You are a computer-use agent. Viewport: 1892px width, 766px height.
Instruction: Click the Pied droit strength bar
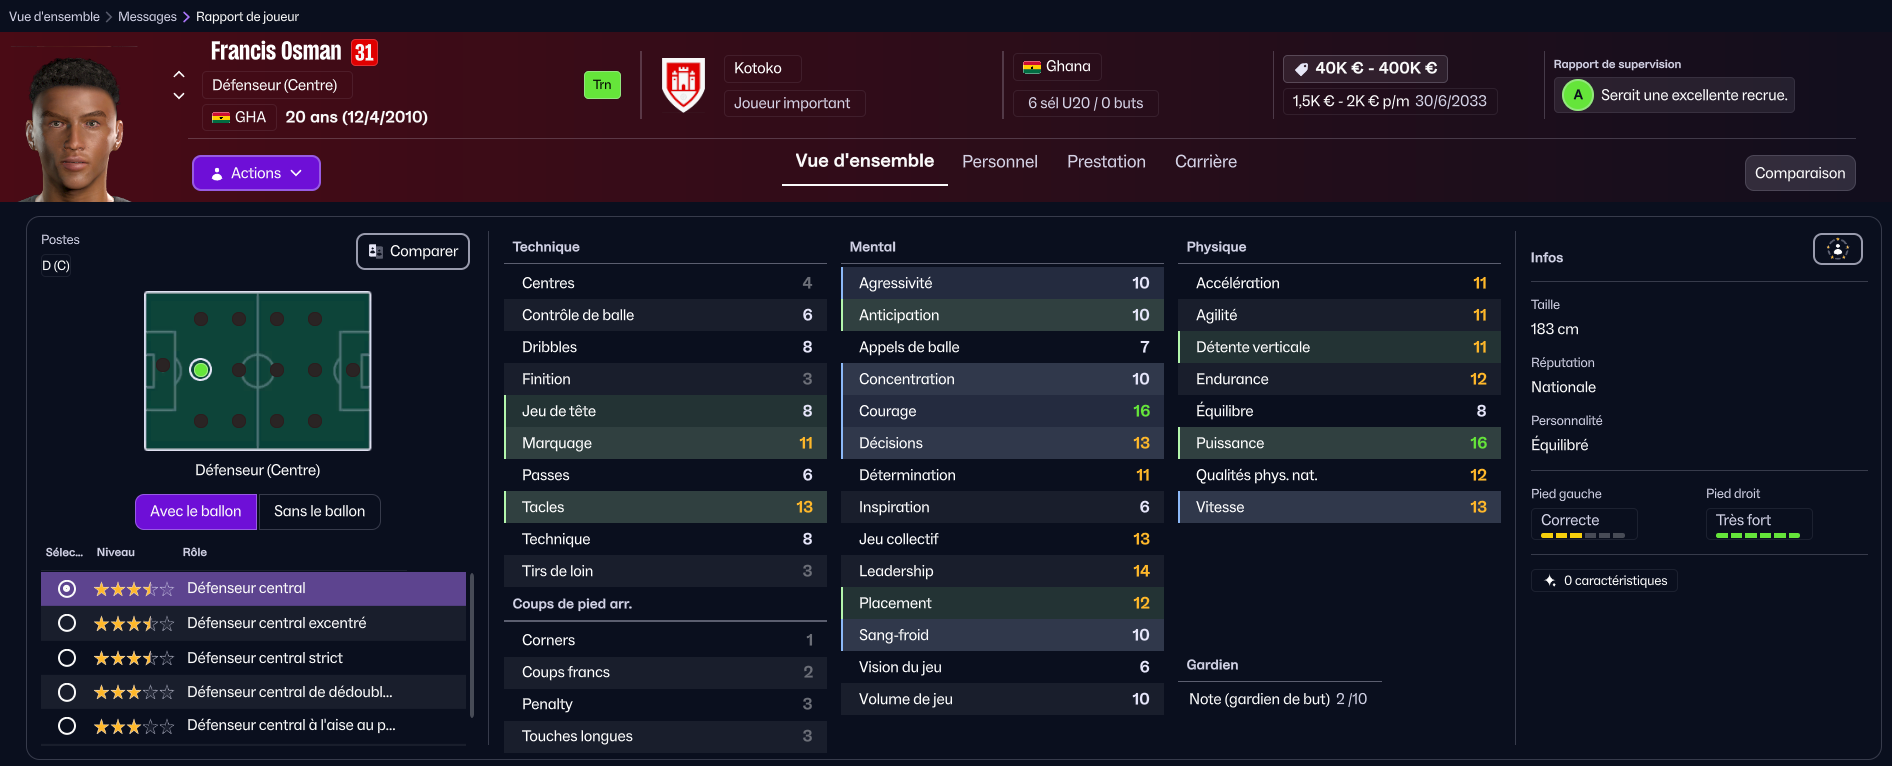tap(1758, 536)
